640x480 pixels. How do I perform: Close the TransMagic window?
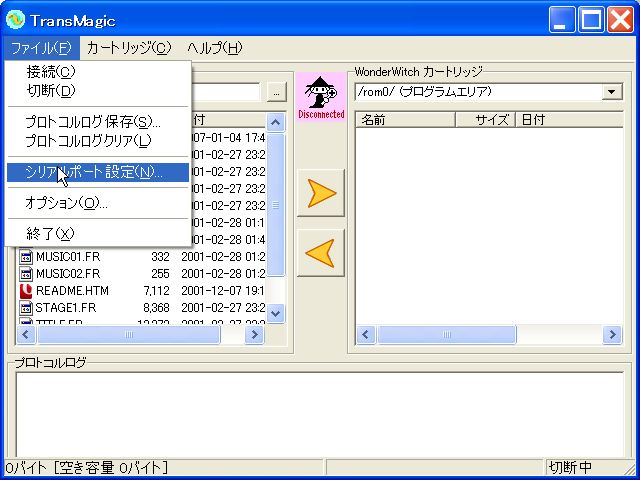pos(620,19)
